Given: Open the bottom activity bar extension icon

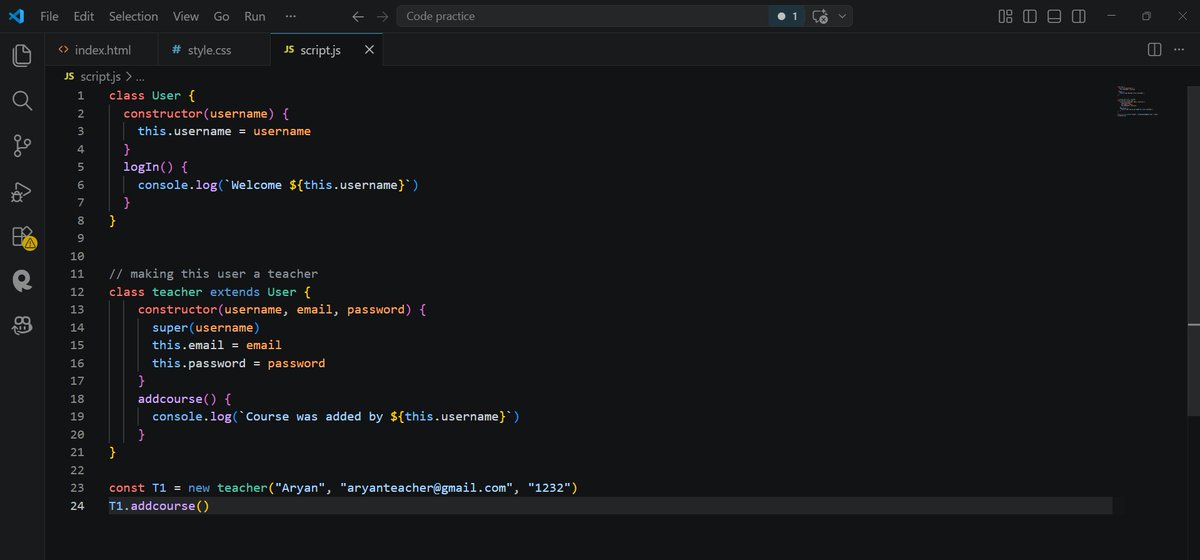Looking at the screenshot, I should tap(22, 326).
